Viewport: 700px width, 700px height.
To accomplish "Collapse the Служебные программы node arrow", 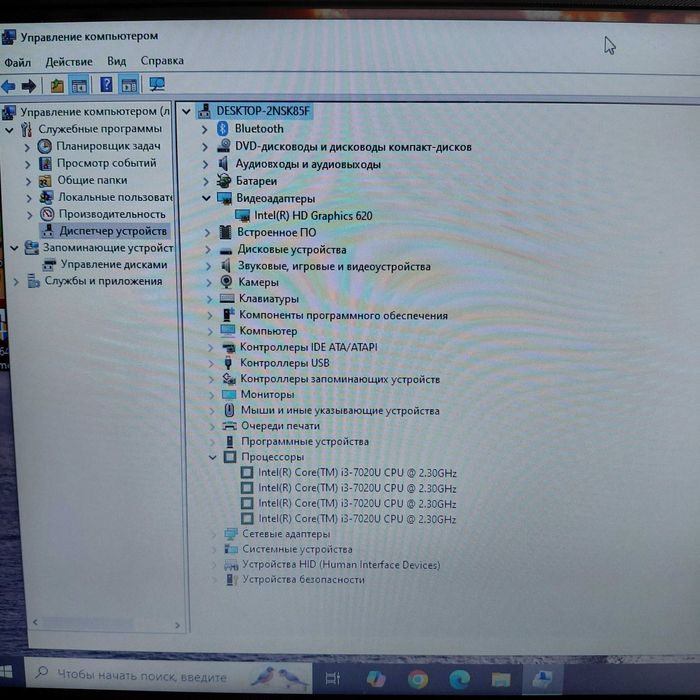I will (x=9, y=130).
